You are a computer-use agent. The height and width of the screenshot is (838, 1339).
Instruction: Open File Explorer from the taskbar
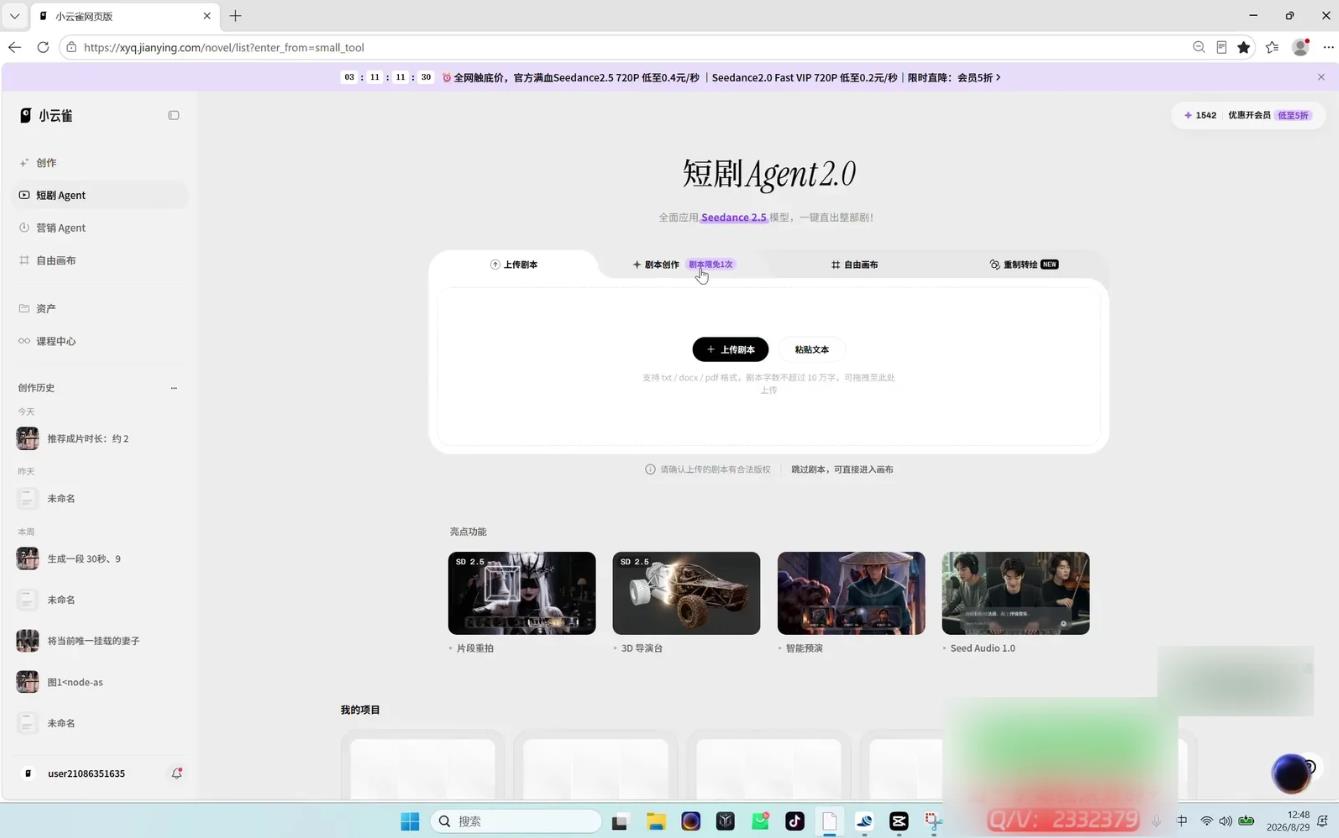(656, 821)
